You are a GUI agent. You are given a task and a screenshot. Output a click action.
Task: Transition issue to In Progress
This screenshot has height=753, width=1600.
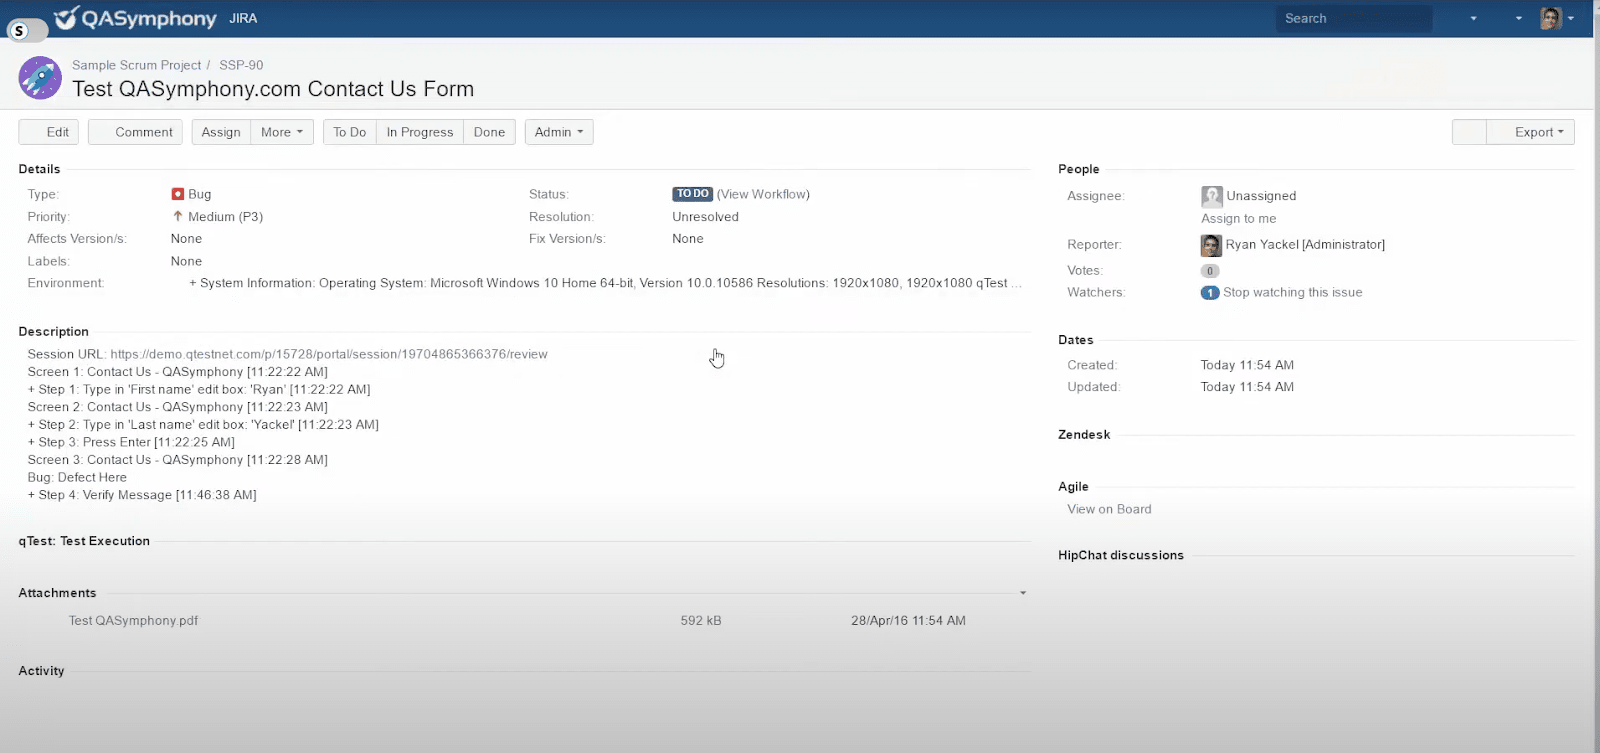[420, 132]
